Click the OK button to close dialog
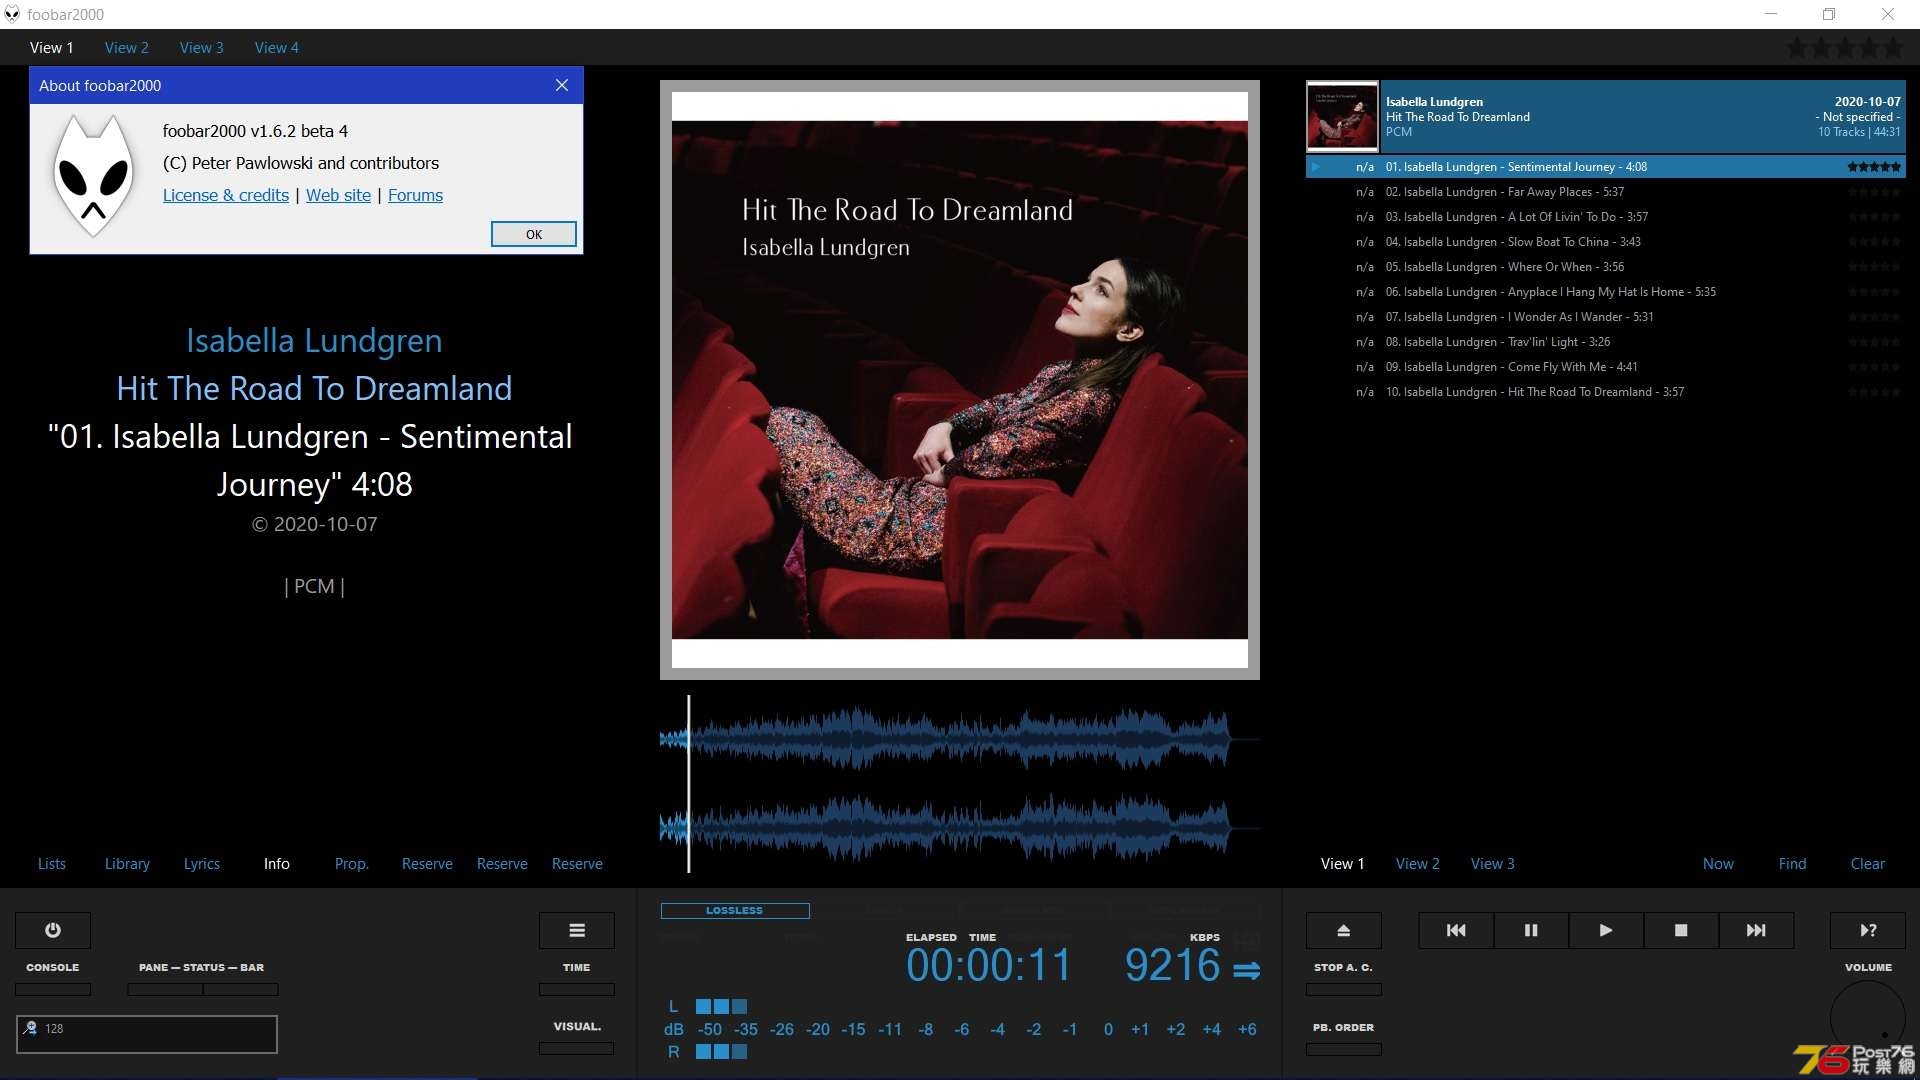The image size is (1920, 1080). [x=534, y=235]
